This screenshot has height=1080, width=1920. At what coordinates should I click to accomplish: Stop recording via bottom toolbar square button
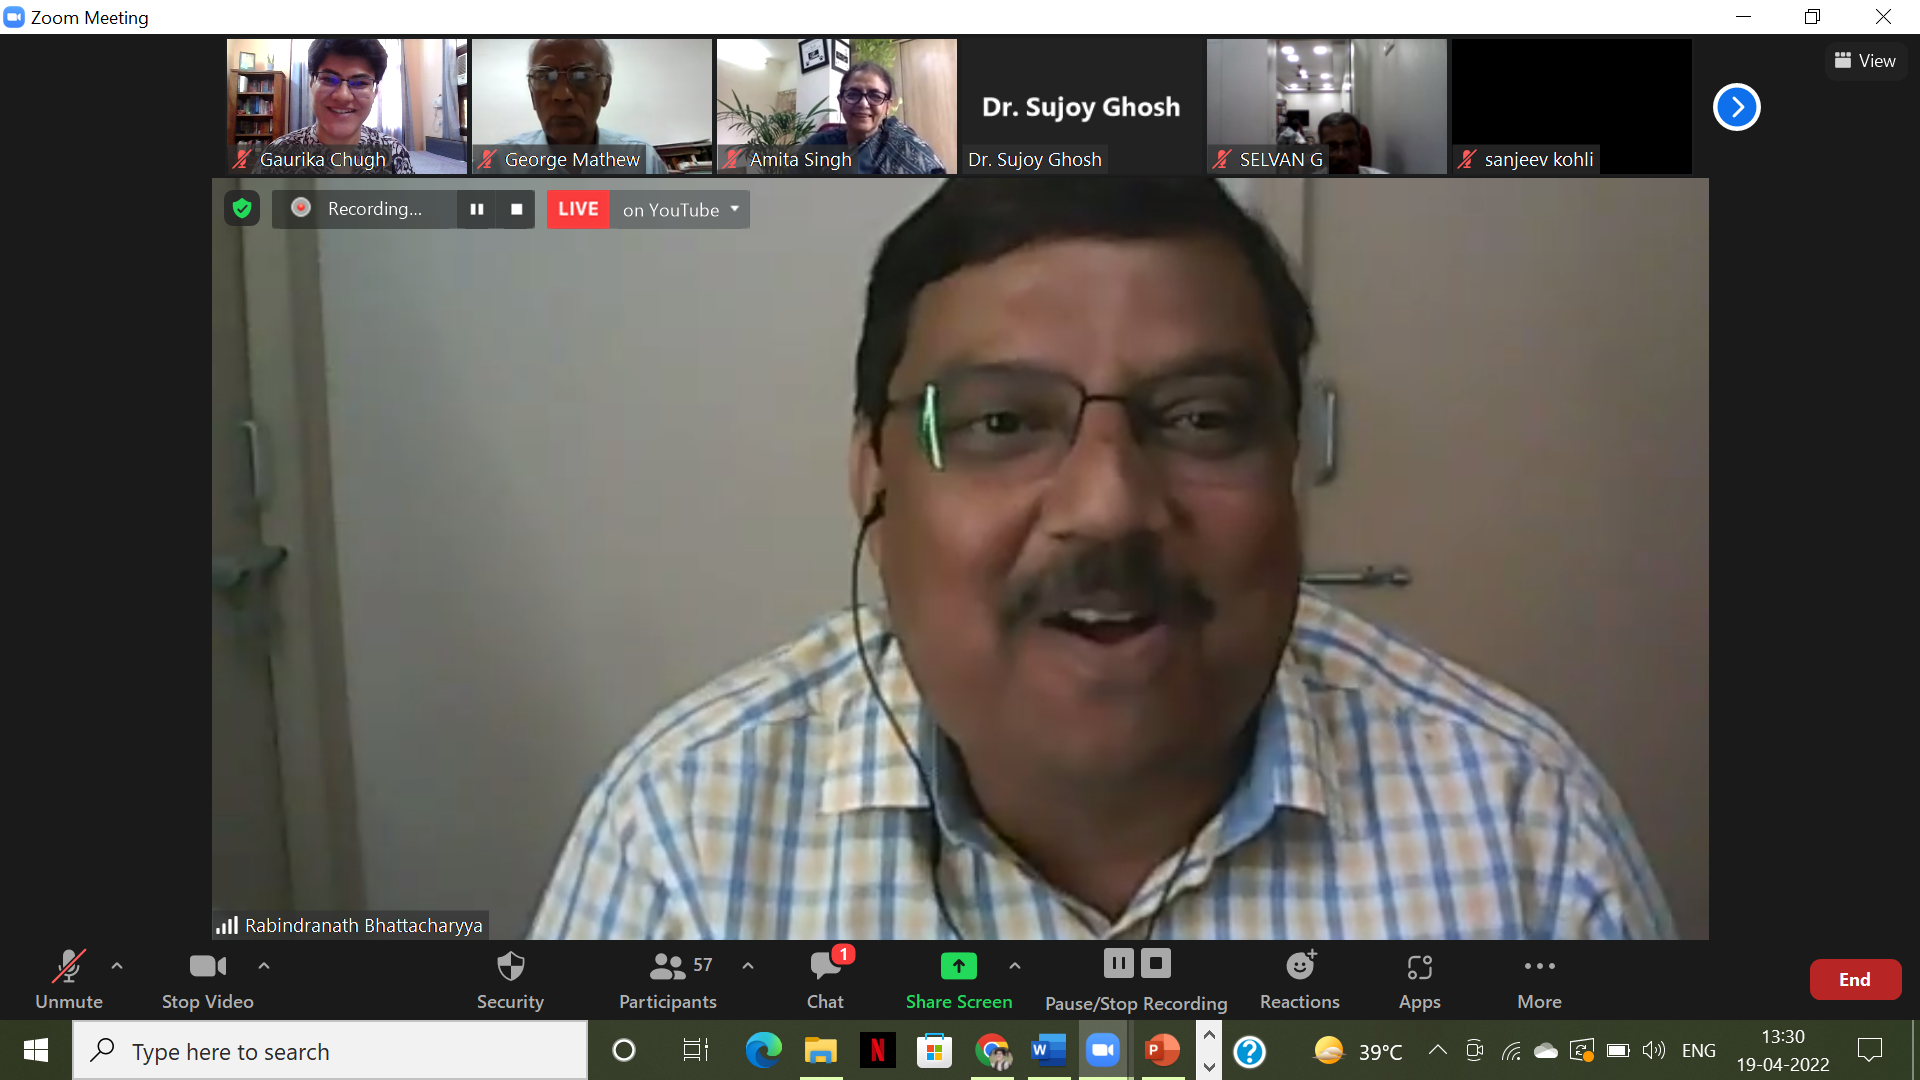[x=1156, y=964]
